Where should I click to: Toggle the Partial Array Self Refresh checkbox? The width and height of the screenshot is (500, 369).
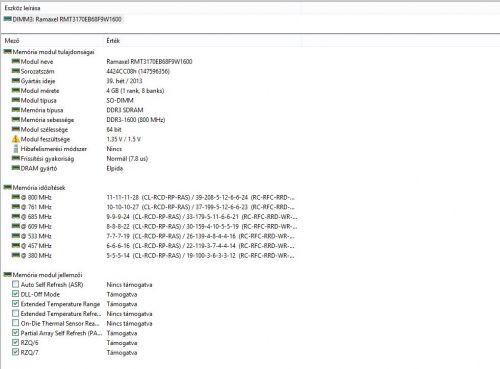point(15,332)
